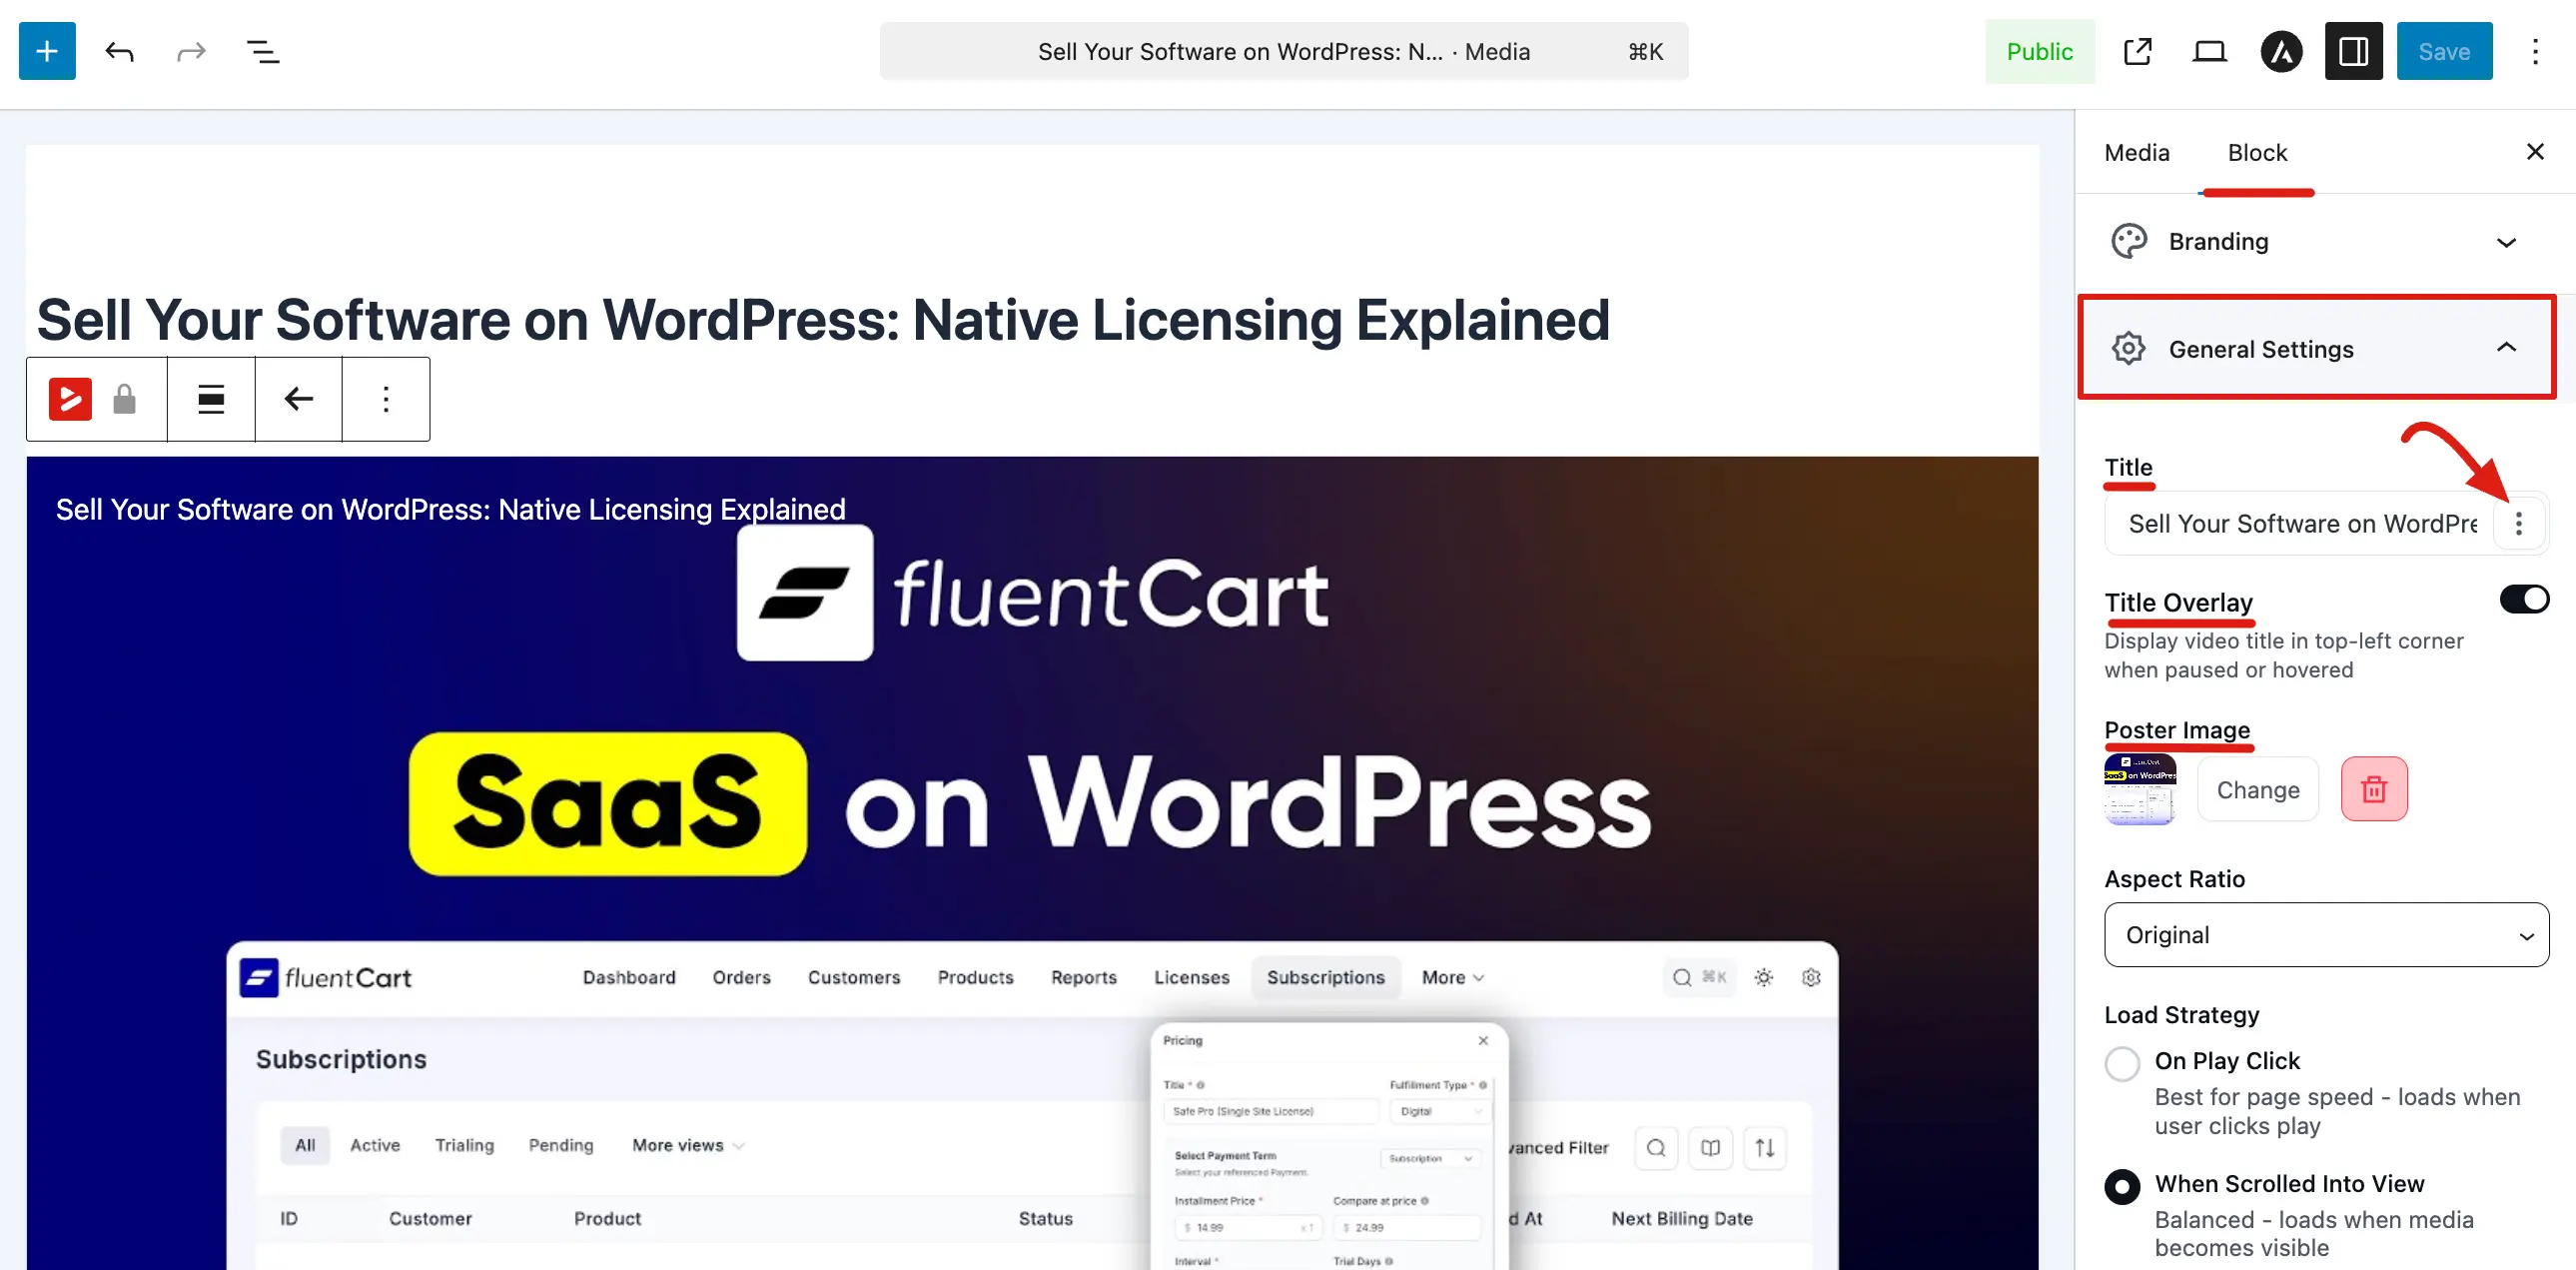
Task: Select On Play Click load strategy
Action: pos(2122,1063)
